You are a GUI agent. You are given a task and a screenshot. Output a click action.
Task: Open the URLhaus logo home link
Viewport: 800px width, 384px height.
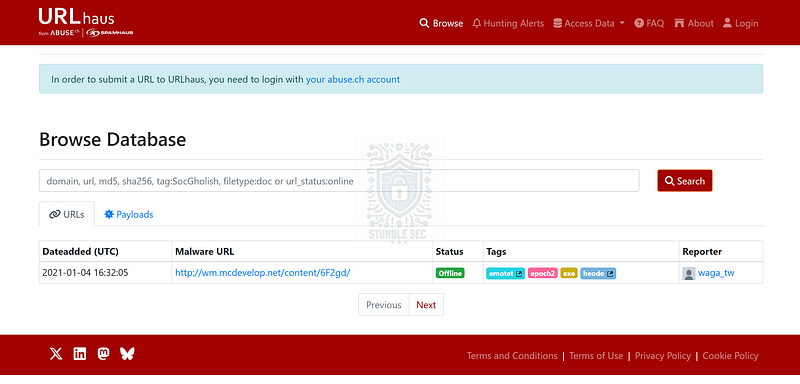(x=86, y=23)
